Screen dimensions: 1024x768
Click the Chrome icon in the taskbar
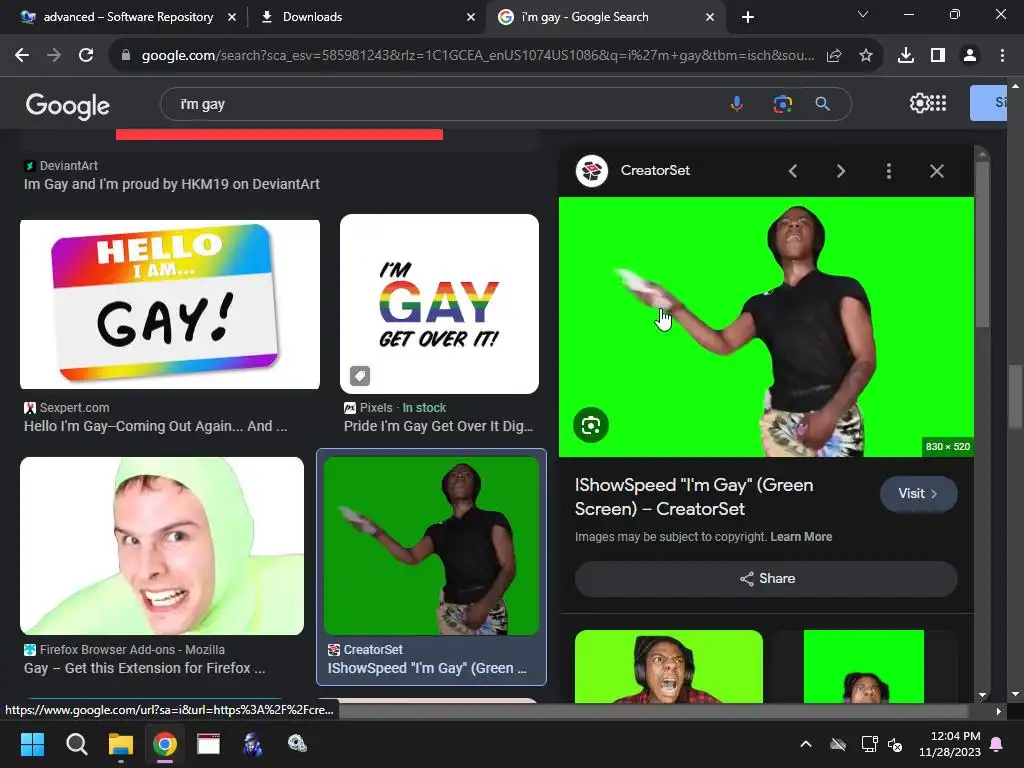click(x=165, y=744)
